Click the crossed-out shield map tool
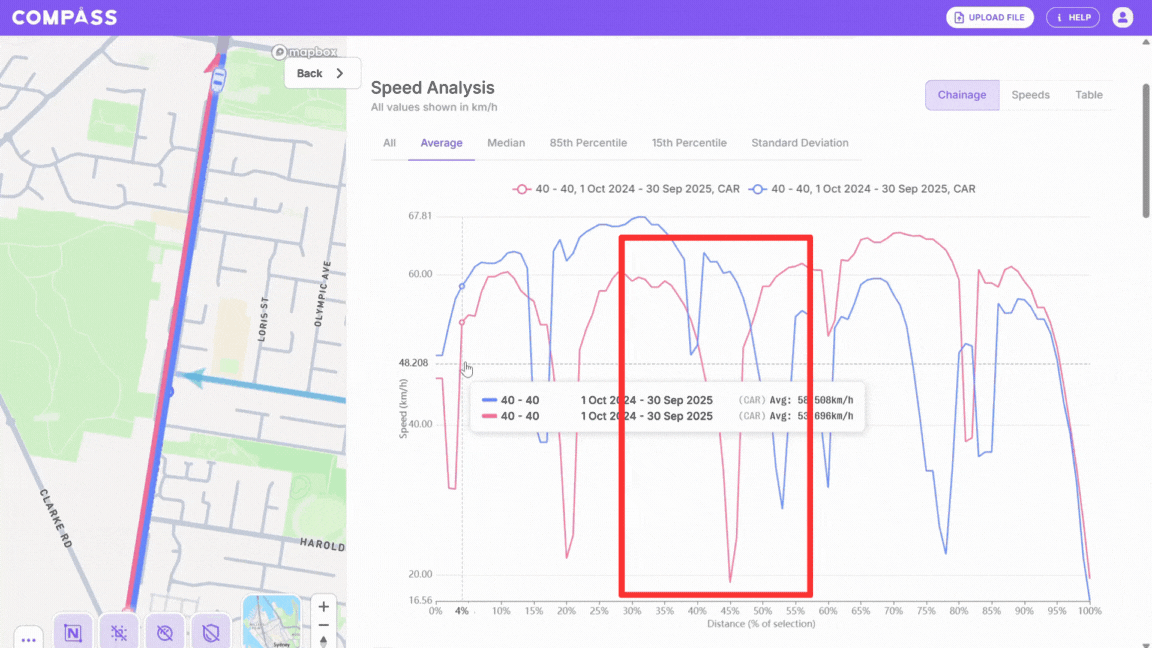The height and width of the screenshot is (648, 1152). [x=210, y=632]
